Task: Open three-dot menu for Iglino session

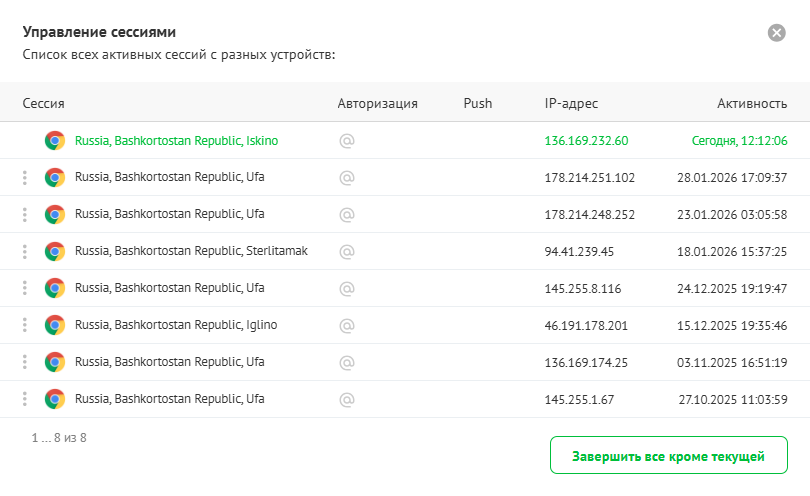Action: (x=24, y=326)
